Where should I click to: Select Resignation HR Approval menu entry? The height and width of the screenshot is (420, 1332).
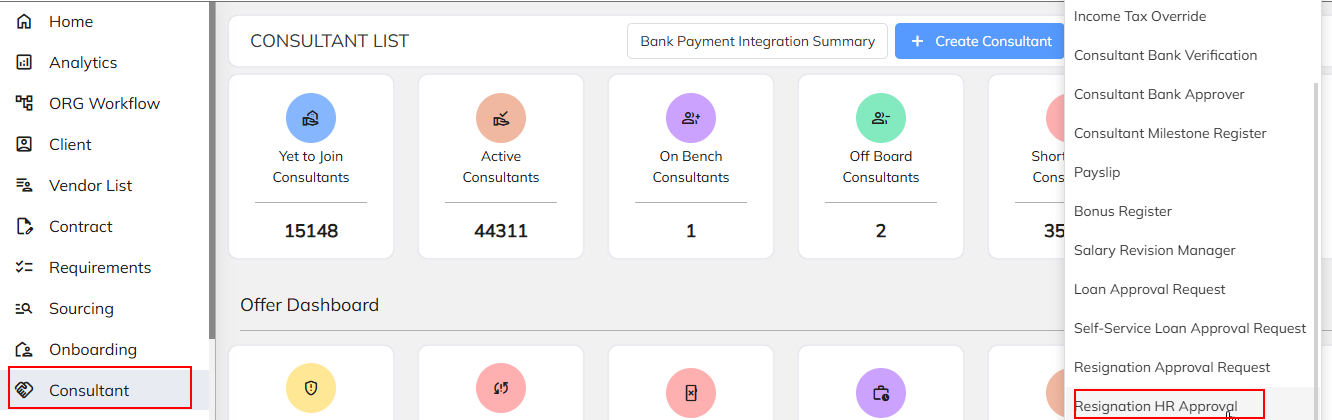1155,406
